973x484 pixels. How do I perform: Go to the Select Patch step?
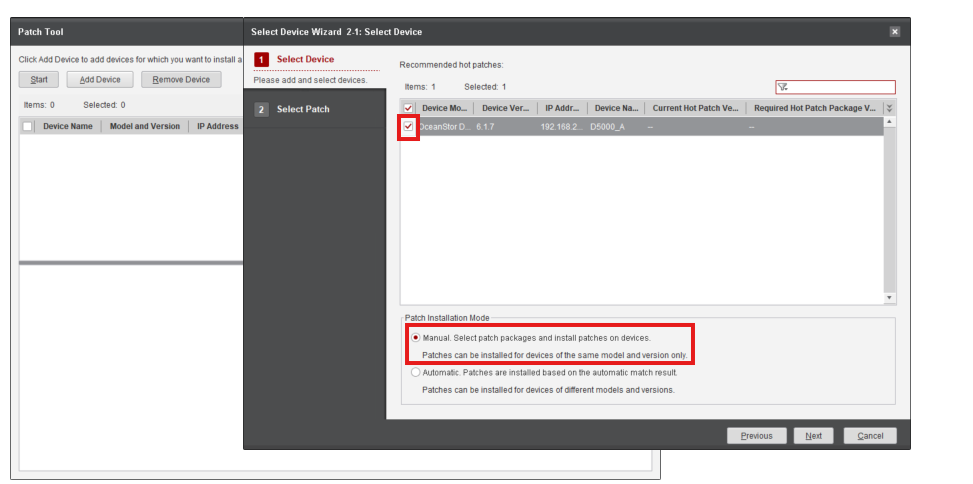coord(302,109)
